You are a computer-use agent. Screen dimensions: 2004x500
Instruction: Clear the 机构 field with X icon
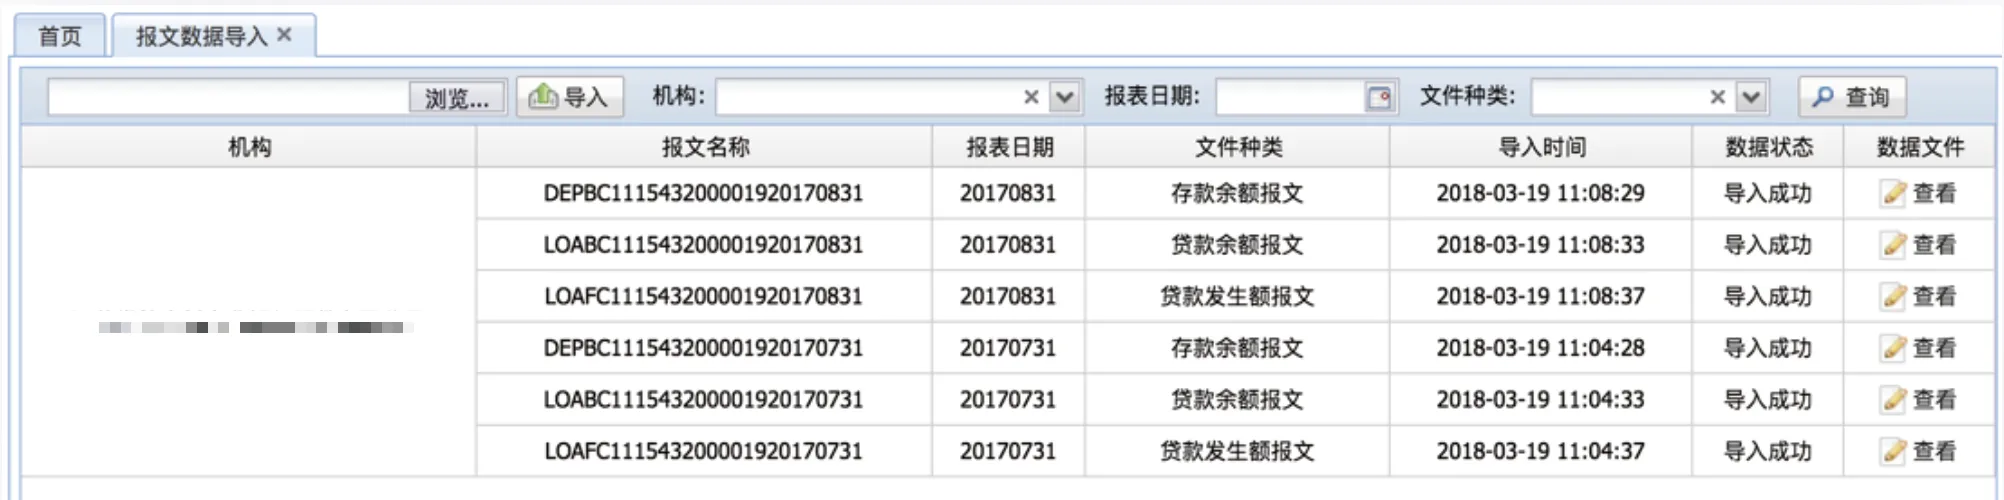point(1031,97)
